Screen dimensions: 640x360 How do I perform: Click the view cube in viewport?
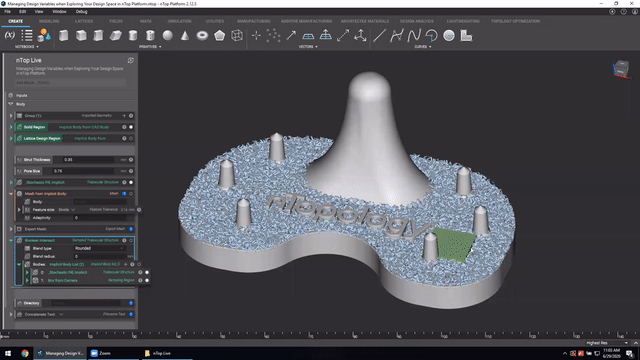[x=621, y=68]
